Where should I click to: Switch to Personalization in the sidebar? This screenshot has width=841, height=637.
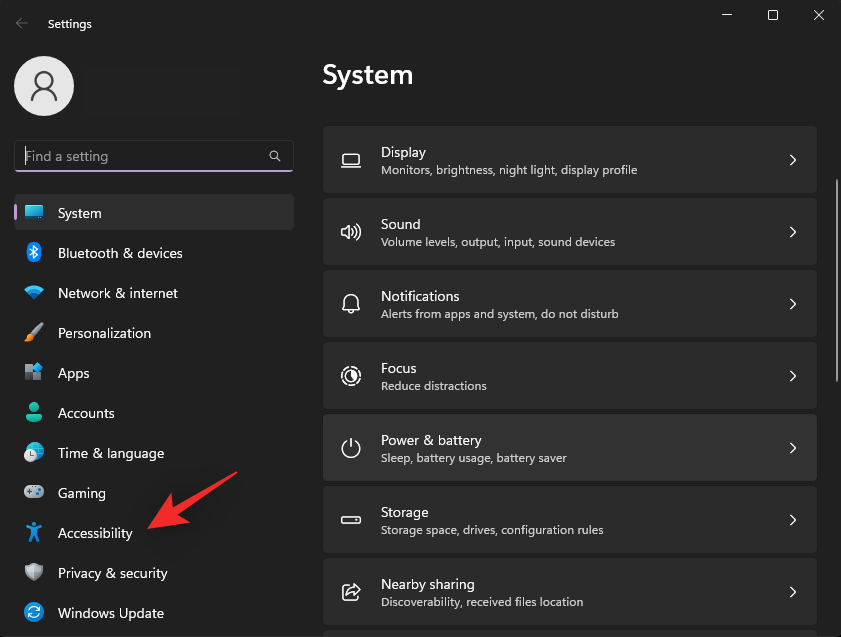coord(104,333)
